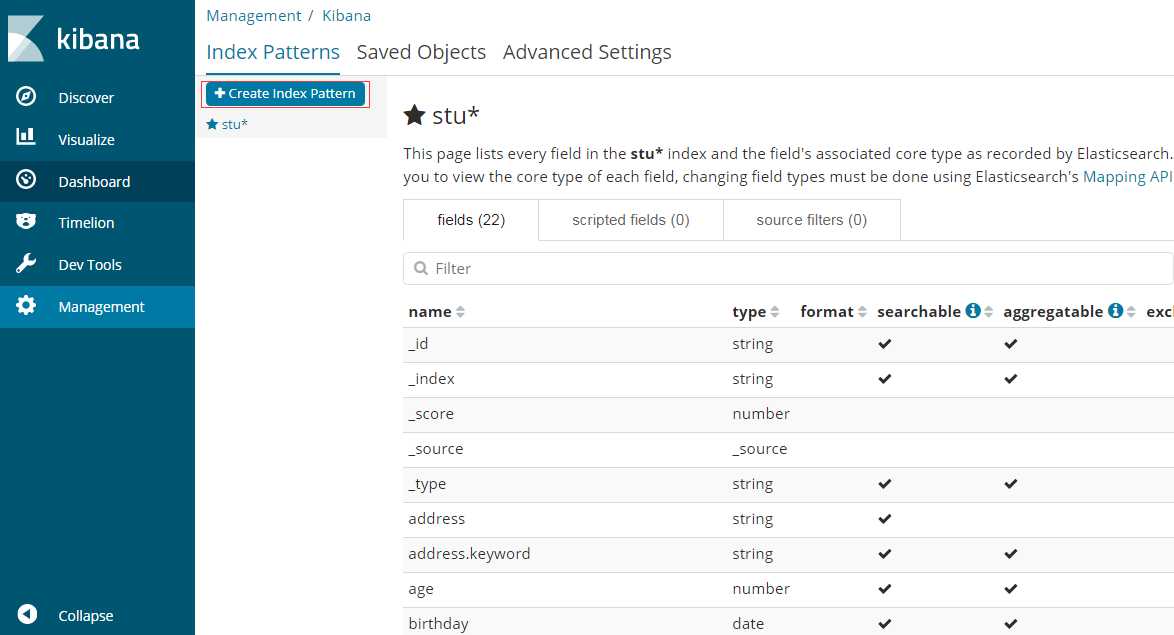Open Dev Tools wrench icon
The image size is (1174, 635).
click(x=26, y=264)
